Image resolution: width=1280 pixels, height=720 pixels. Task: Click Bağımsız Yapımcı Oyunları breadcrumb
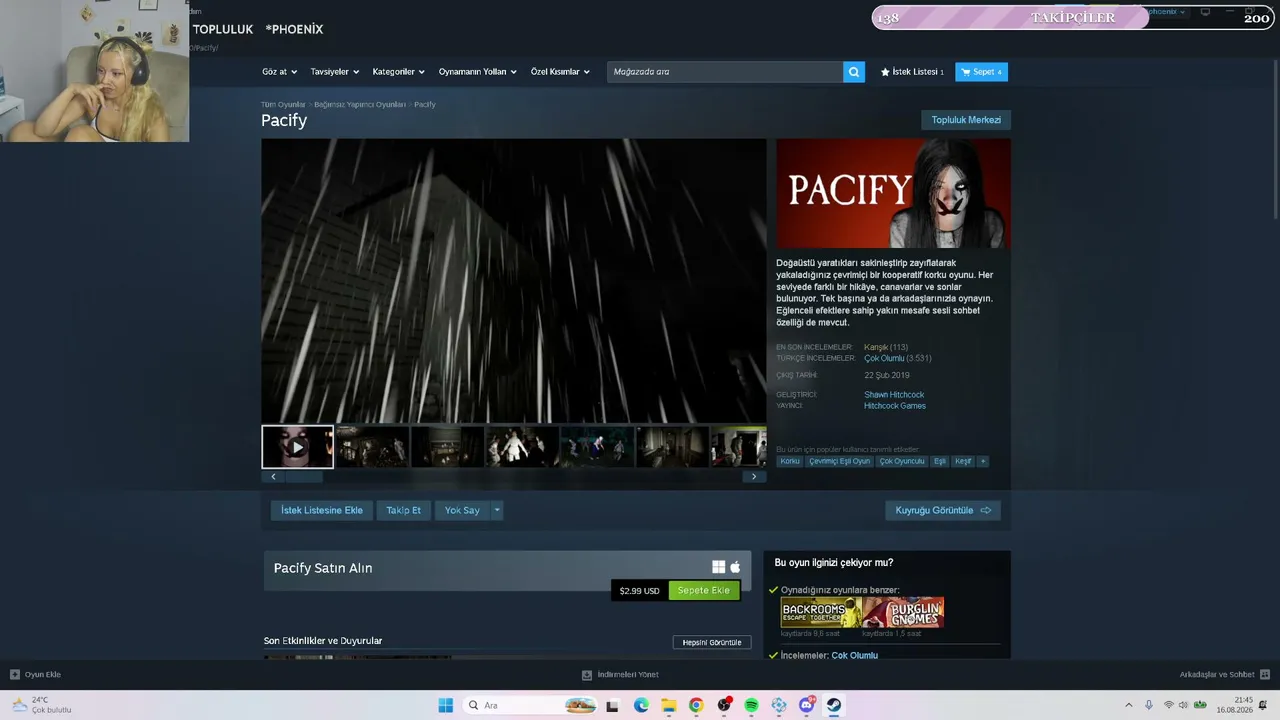click(360, 104)
